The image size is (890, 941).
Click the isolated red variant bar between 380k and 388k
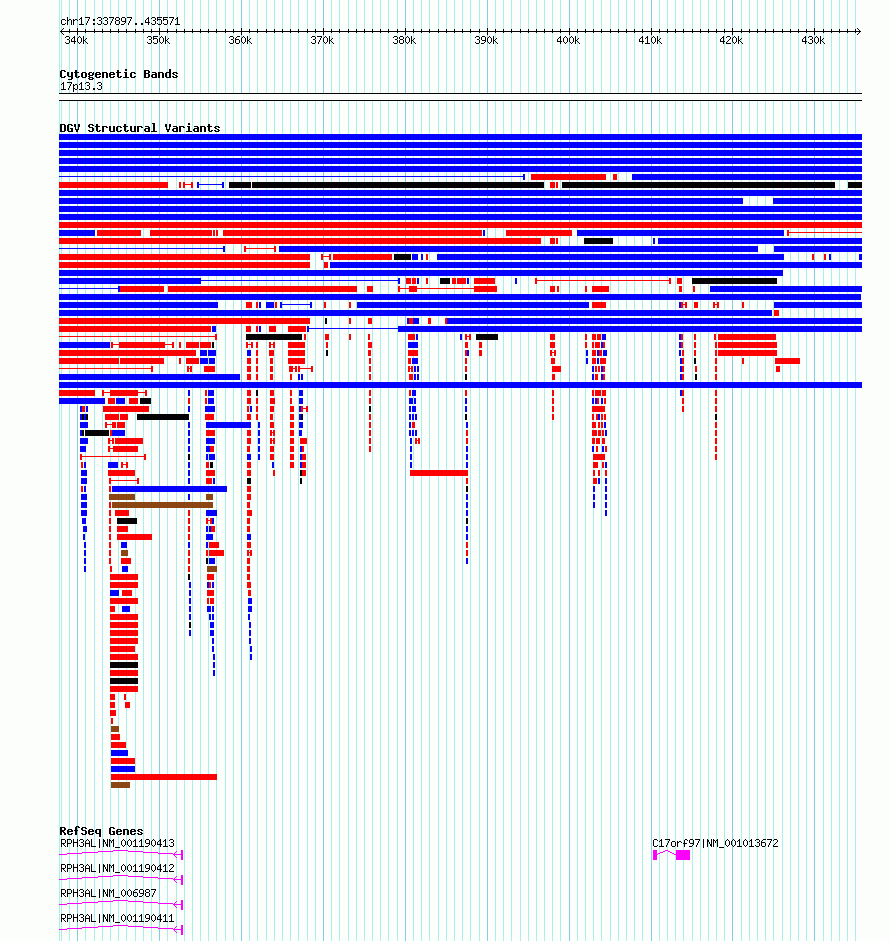(439, 473)
